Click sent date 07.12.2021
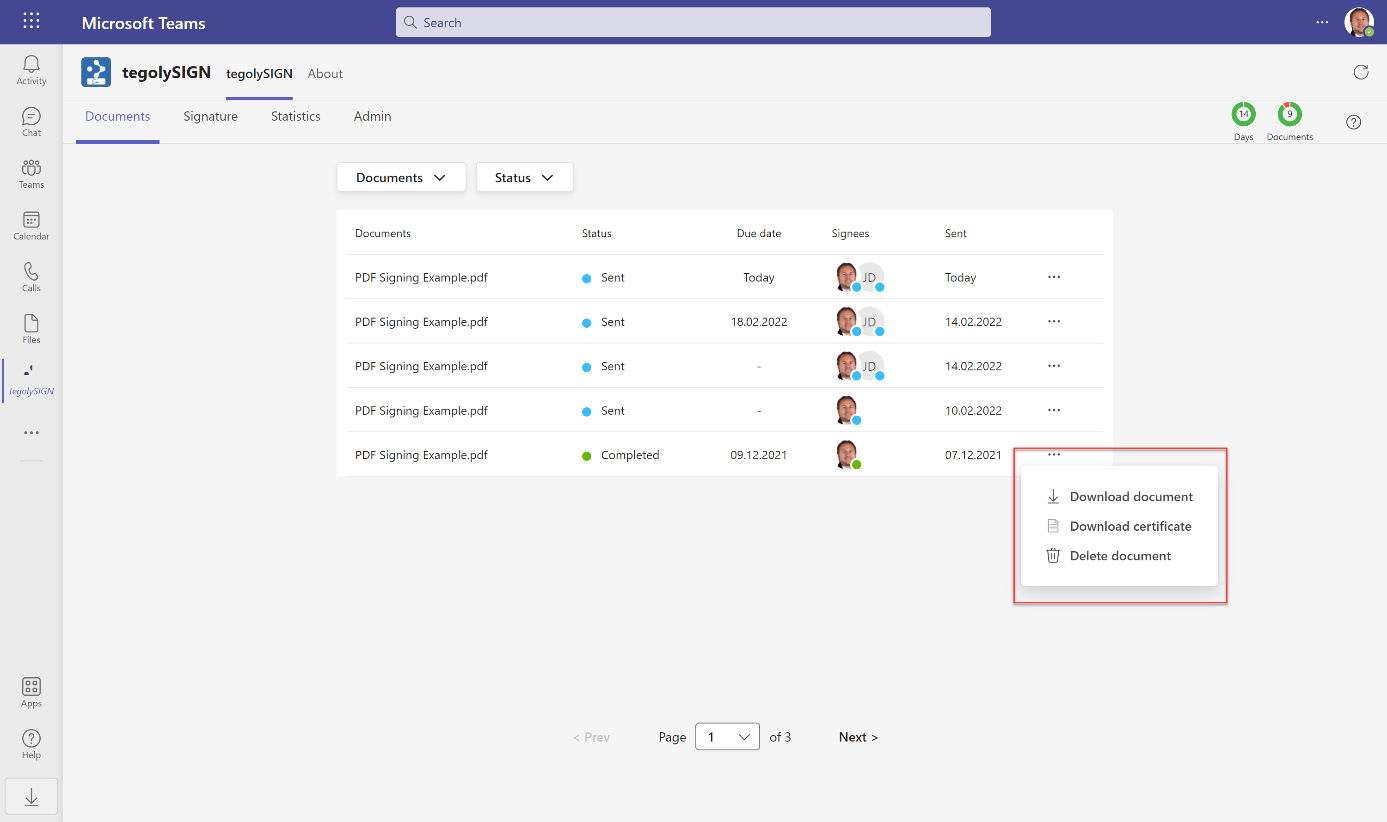The image size is (1387, 822). 973,455
